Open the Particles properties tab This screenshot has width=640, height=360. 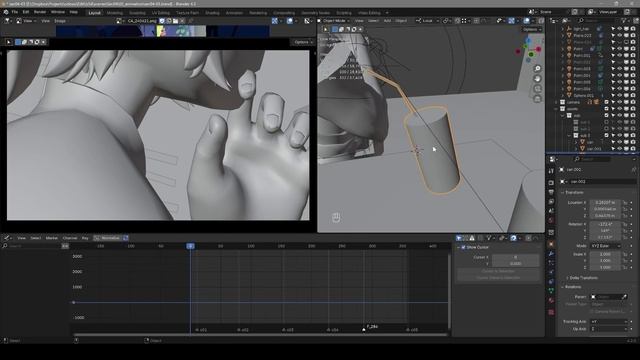tap(551, 263)
